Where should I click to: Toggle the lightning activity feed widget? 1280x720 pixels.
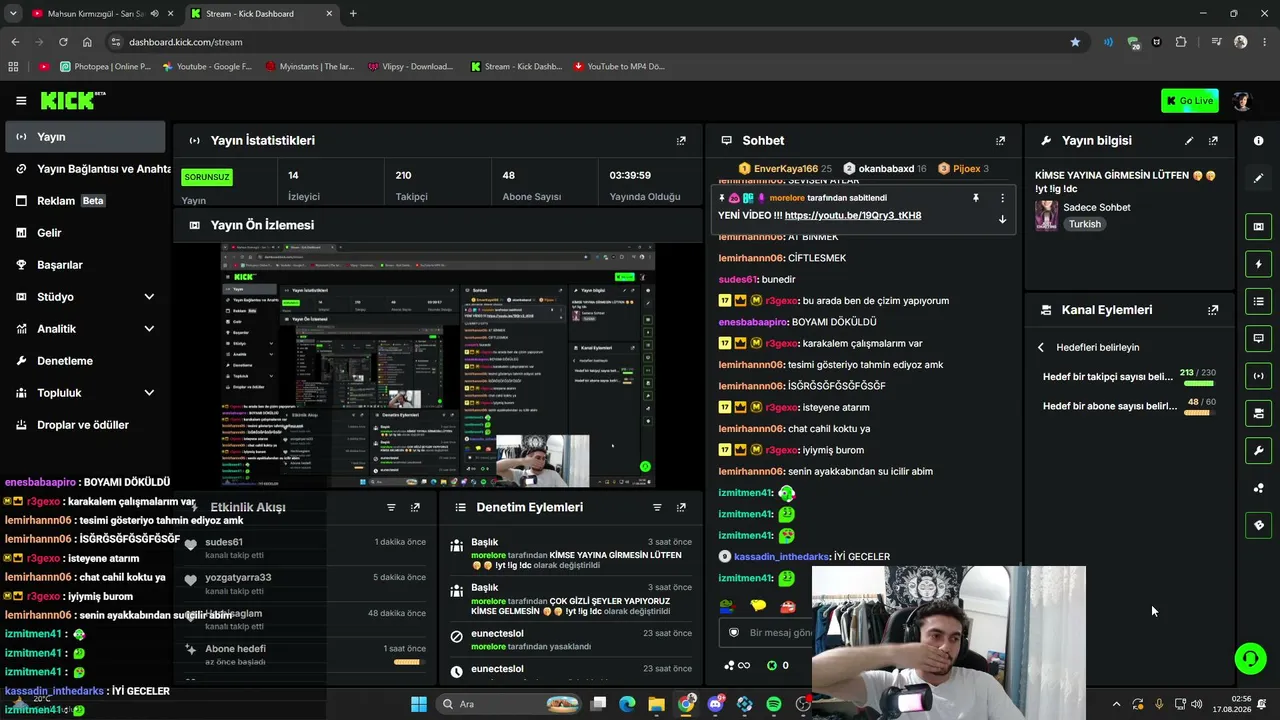pyautogui.click(x=1259, y=264)
